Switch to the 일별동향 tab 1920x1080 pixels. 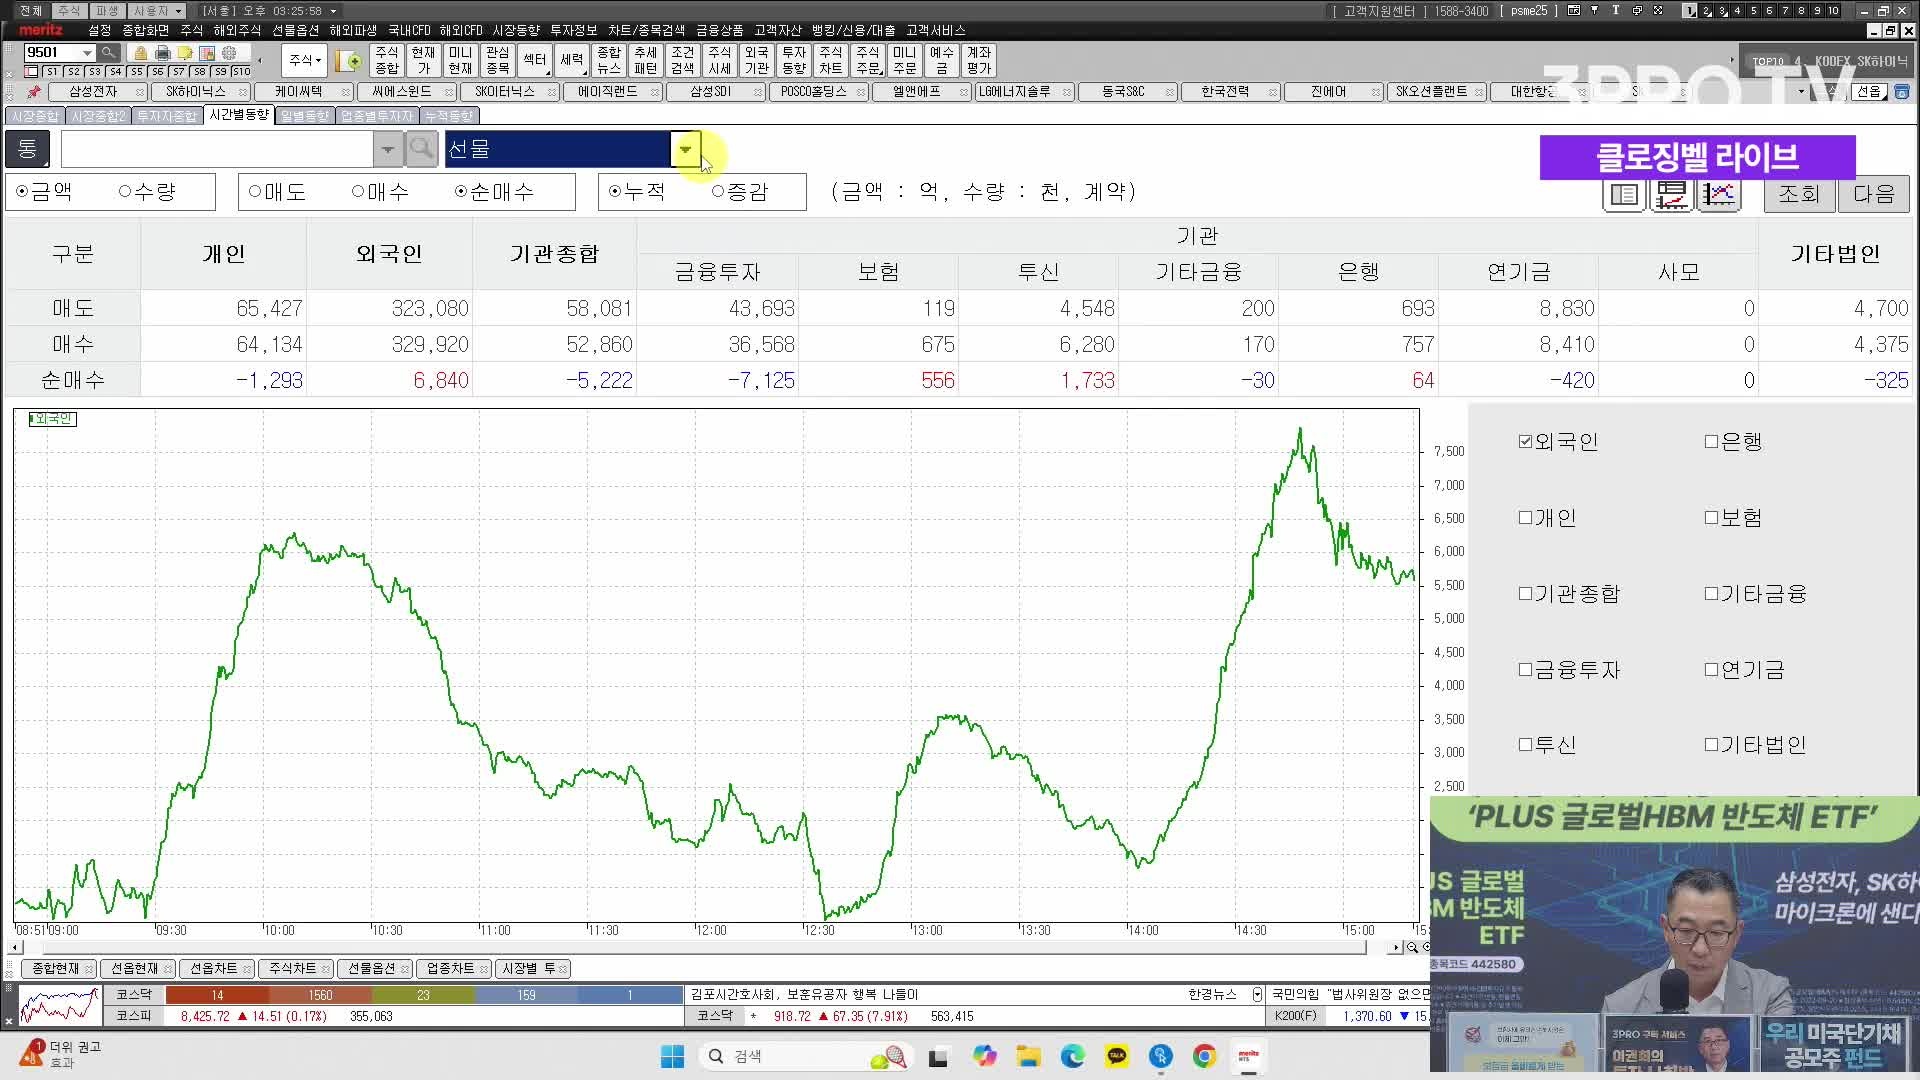coord(304,116)
